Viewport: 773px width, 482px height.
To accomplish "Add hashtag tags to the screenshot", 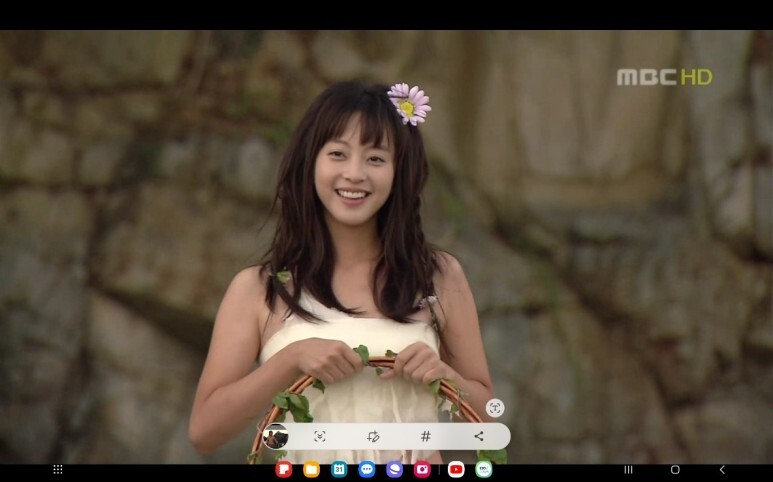I will point(426,436).
